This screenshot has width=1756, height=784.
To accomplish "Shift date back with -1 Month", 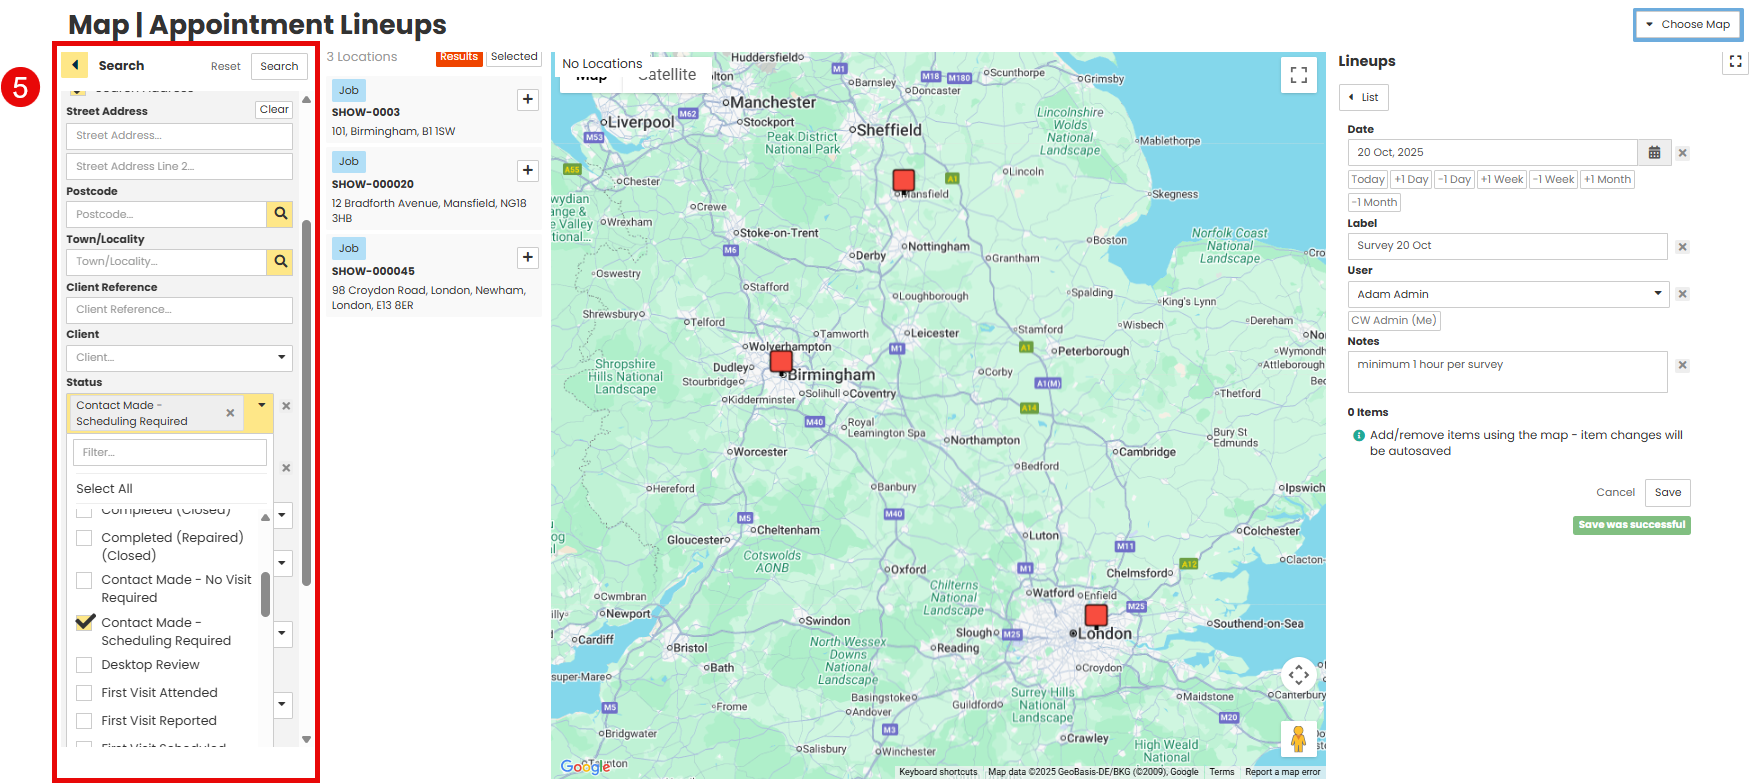I will [1375, 203].
